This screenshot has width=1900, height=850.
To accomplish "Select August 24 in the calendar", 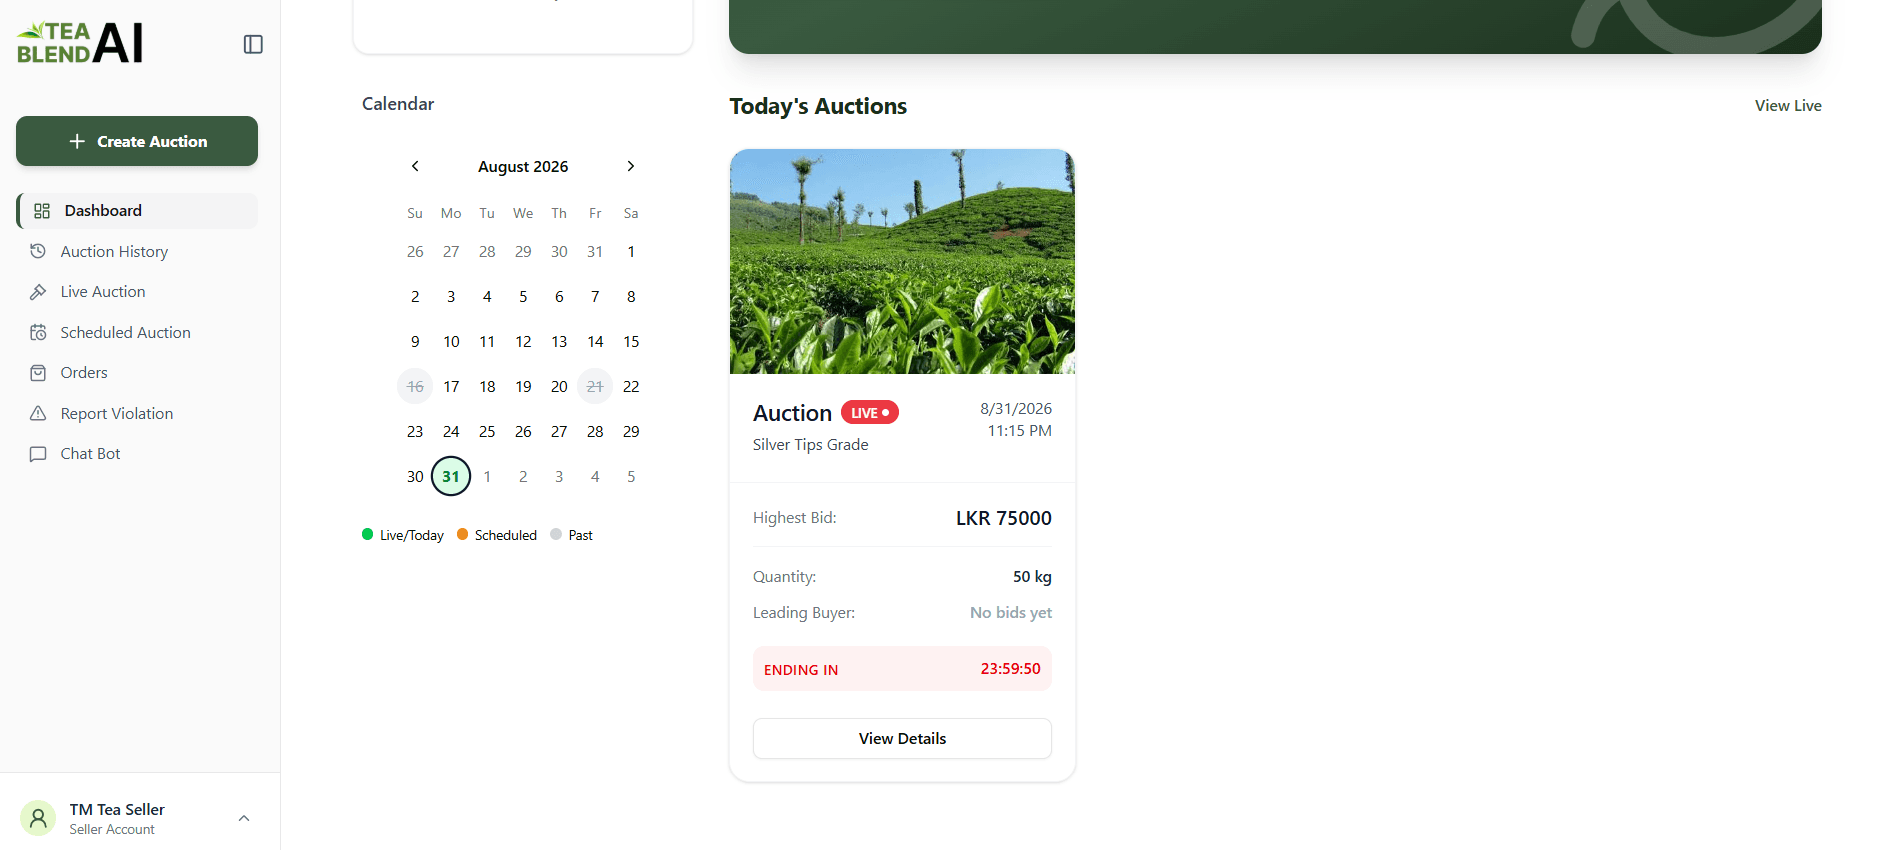I will [x=451, y=431].
